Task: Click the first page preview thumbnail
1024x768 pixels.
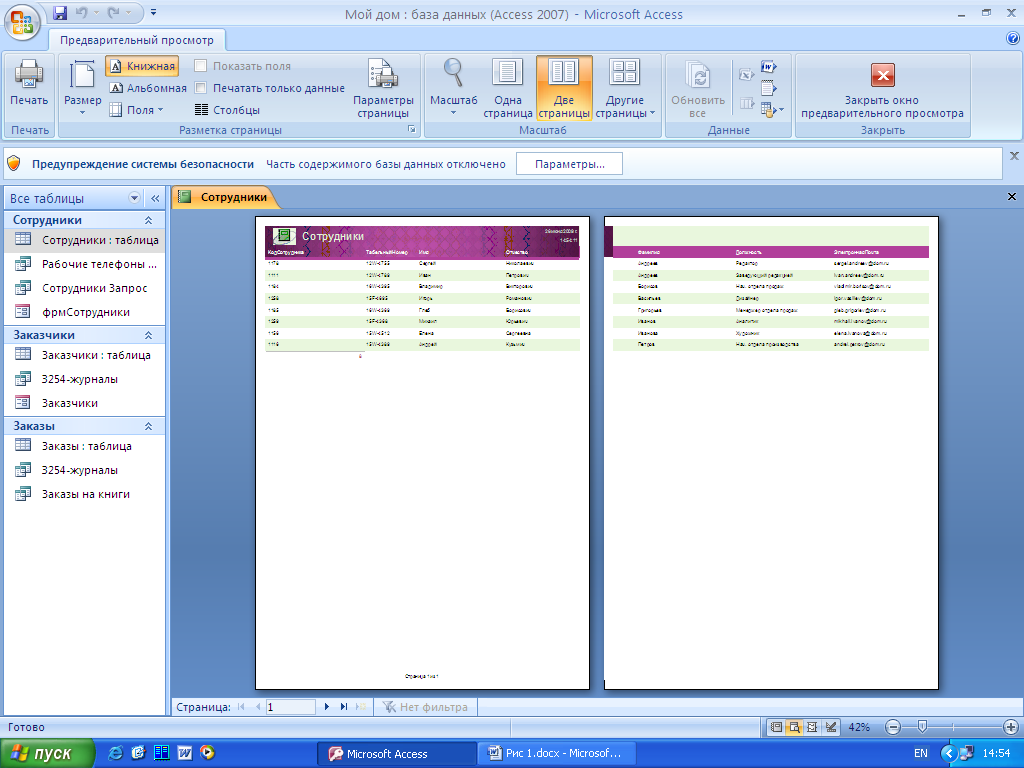Action: 423,453
